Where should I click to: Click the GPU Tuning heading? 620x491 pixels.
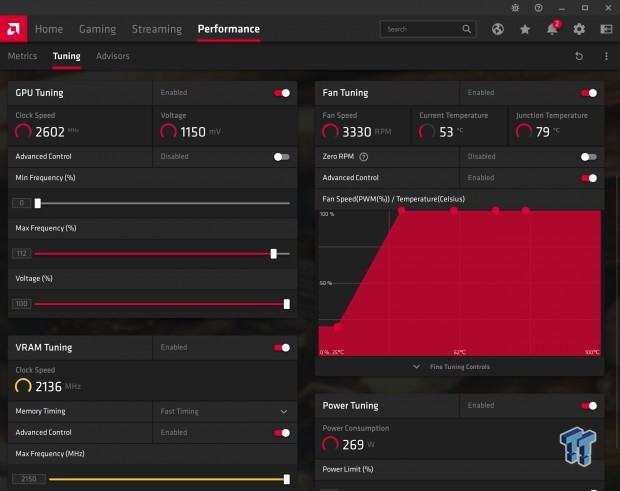[39, 93]
